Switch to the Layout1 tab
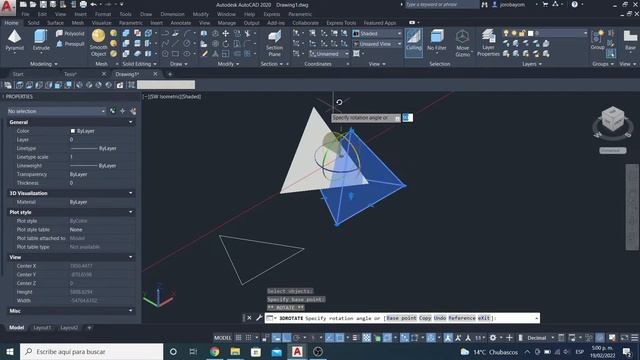 click(x=42, y=328)
